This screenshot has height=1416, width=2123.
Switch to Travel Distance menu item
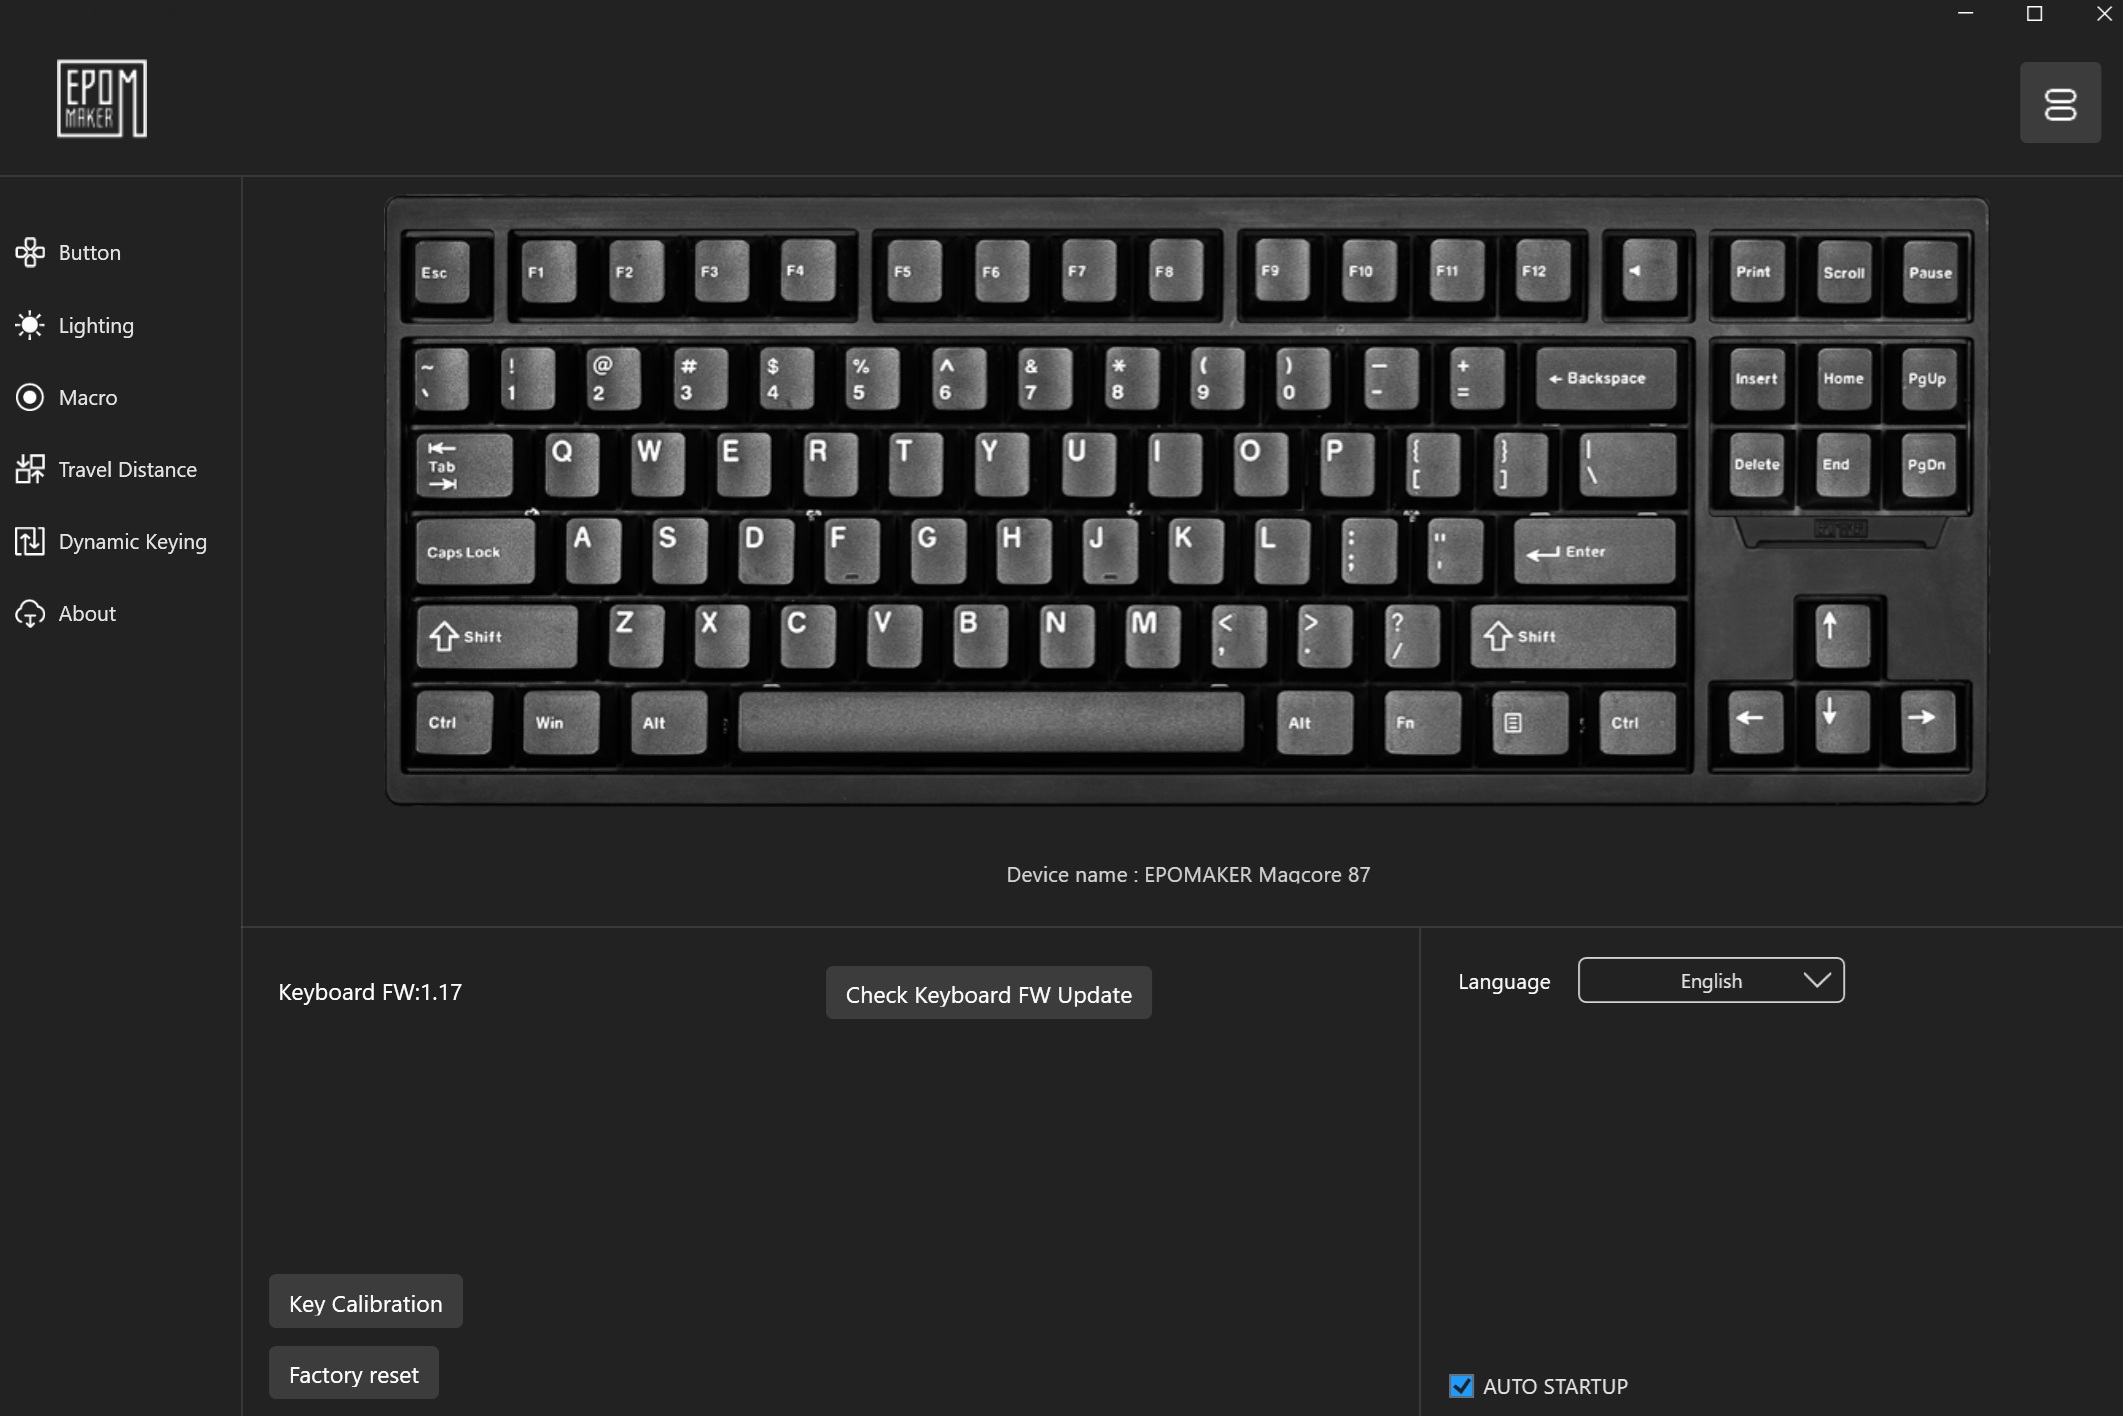click(127, 469)
